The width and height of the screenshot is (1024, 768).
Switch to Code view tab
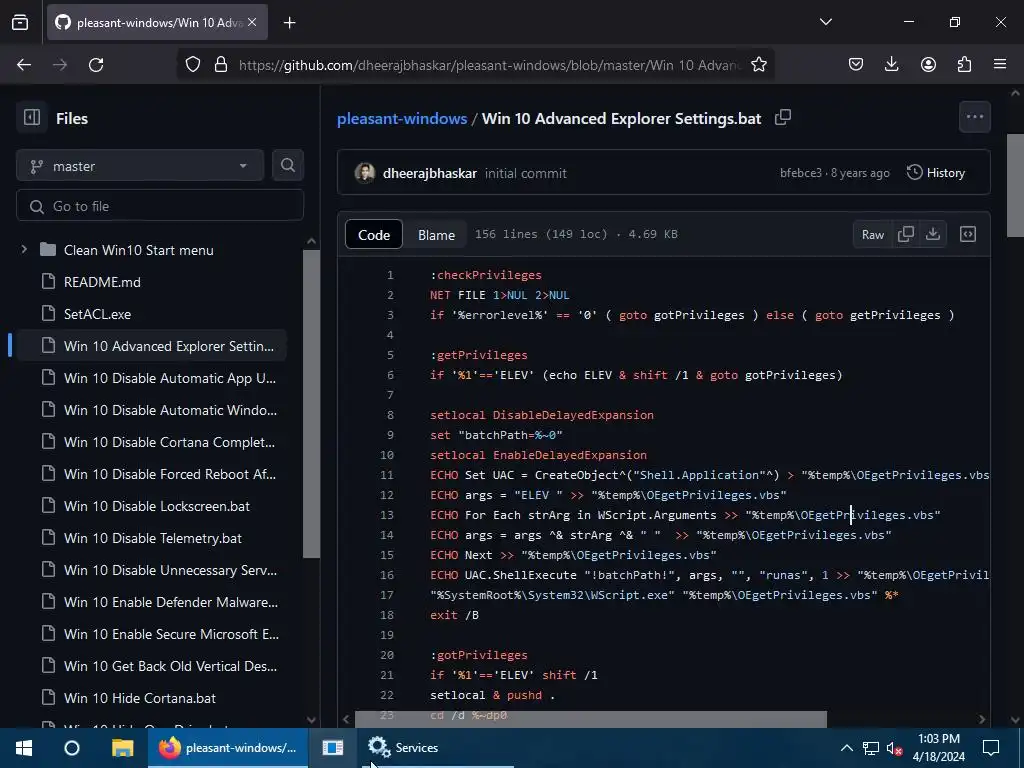point(374,235)
